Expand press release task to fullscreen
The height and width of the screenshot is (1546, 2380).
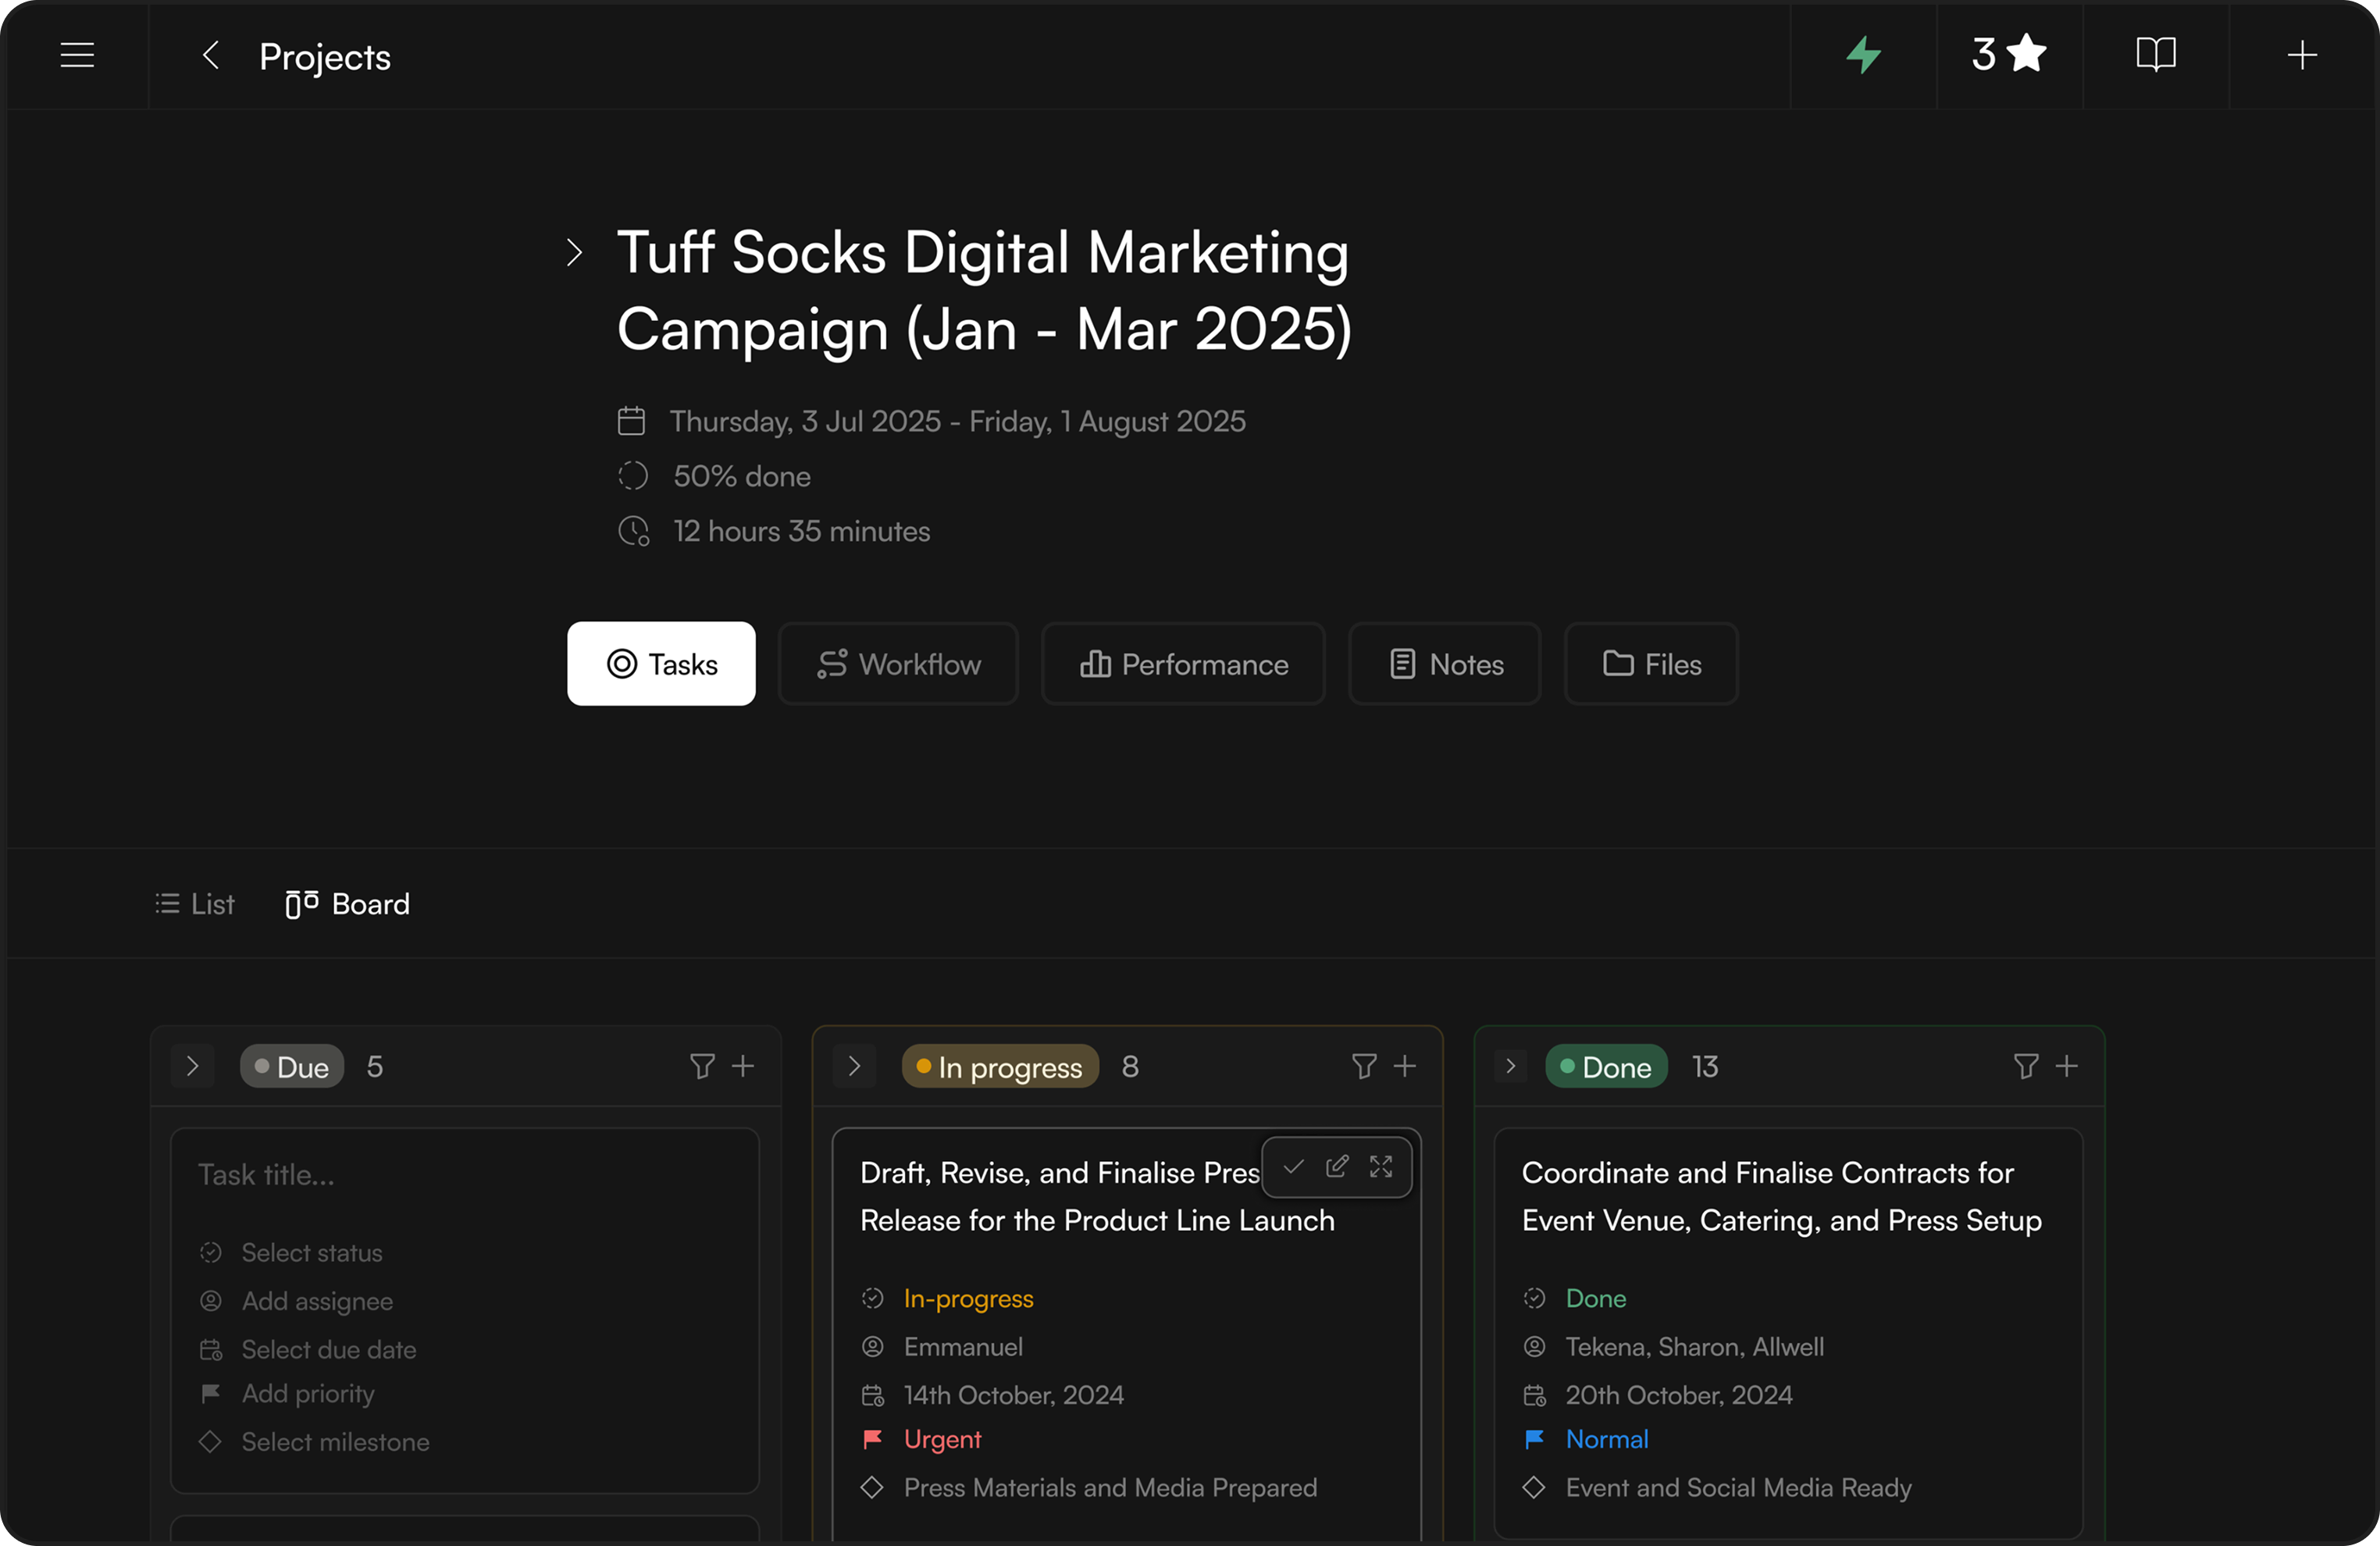tap(1381, 1166)
